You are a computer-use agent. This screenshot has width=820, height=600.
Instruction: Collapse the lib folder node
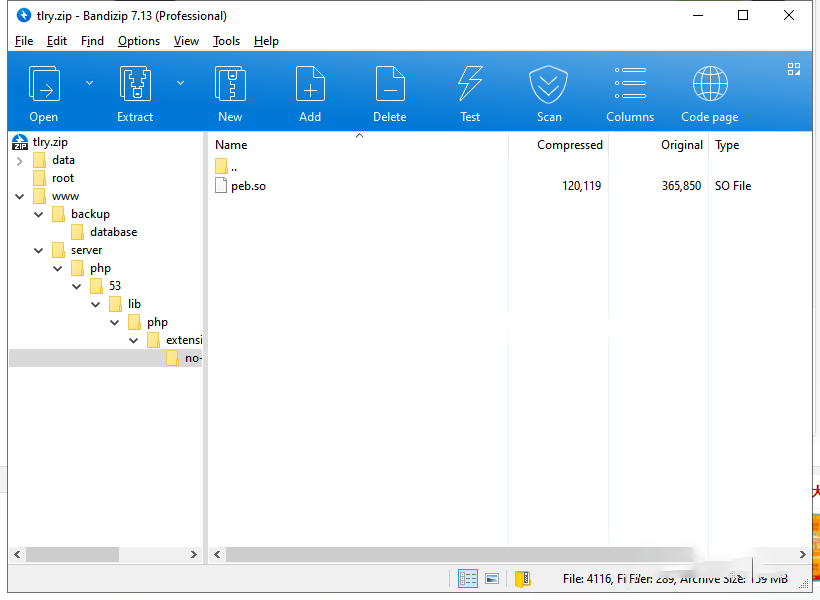(96, 304)
